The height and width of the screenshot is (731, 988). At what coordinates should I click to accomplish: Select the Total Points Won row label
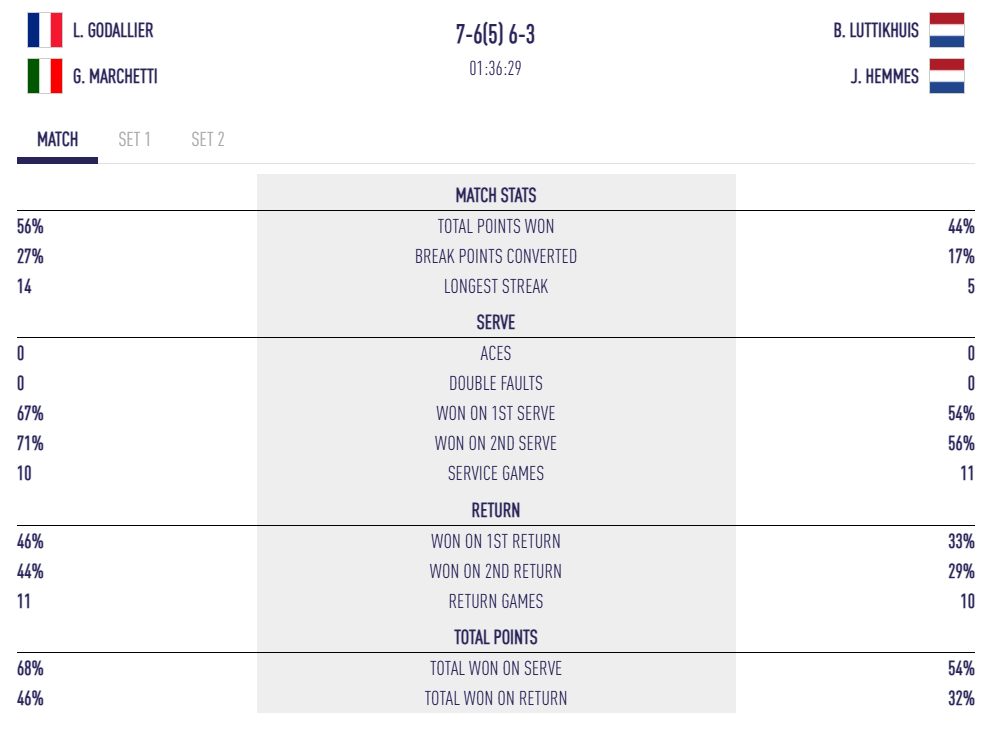pyautogui.click(x=496, y=226)
